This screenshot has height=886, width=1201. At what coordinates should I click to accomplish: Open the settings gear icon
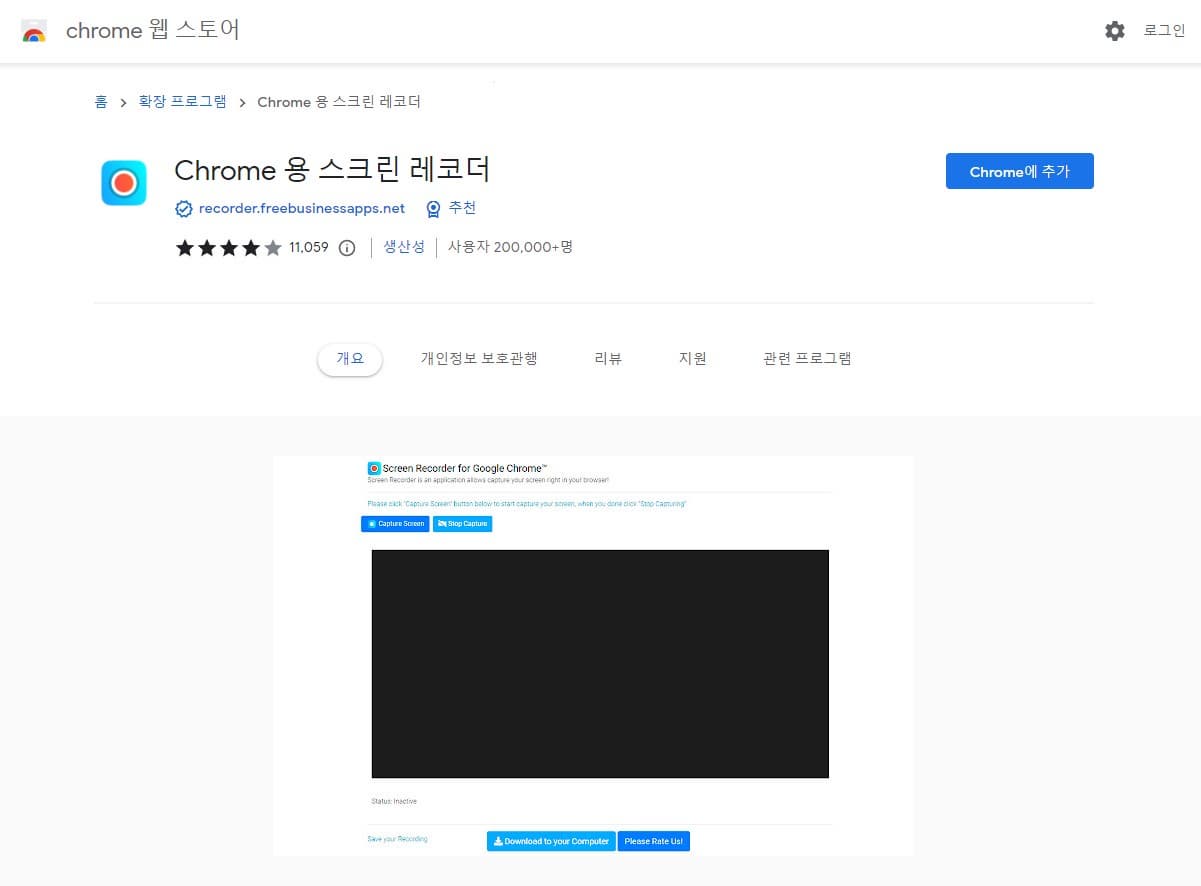coord(1114,30)
